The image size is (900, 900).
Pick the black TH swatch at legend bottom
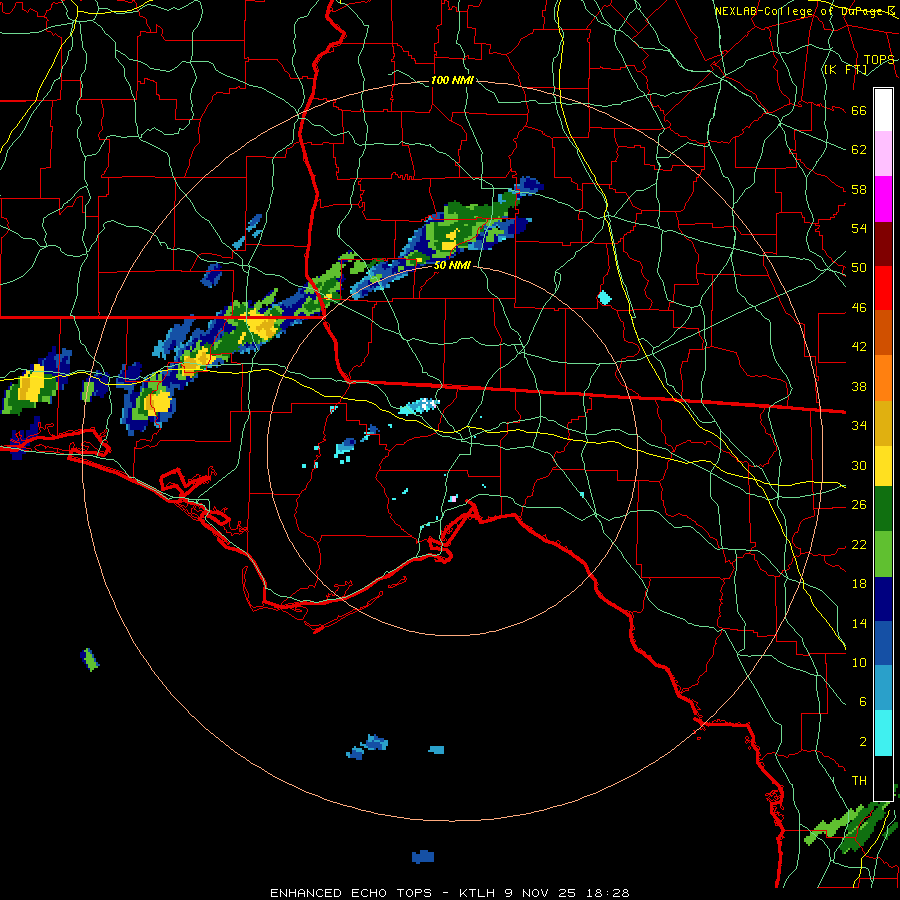(x=883, y=777)
